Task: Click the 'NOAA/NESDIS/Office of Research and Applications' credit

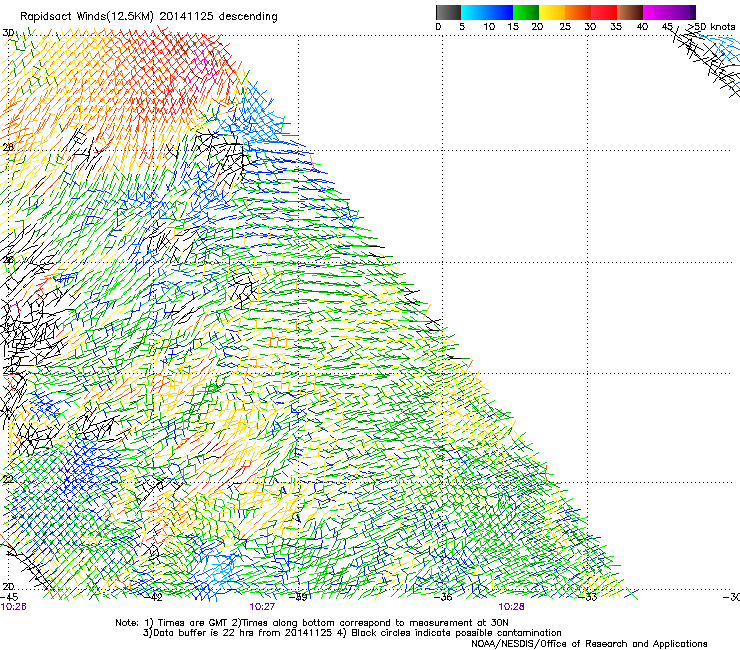Action: pyautogui.click(x=589, y=644)
